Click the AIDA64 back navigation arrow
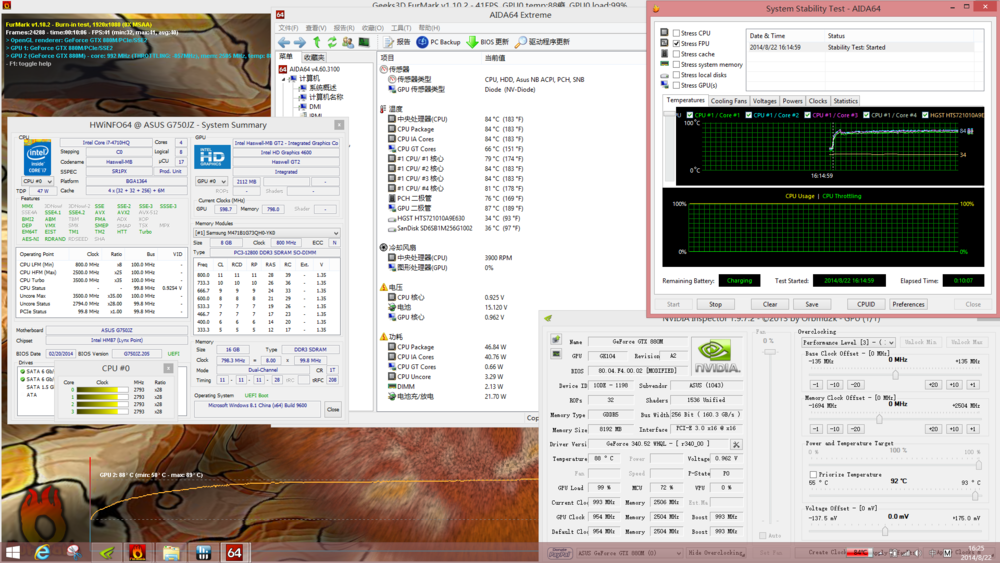 284,42
